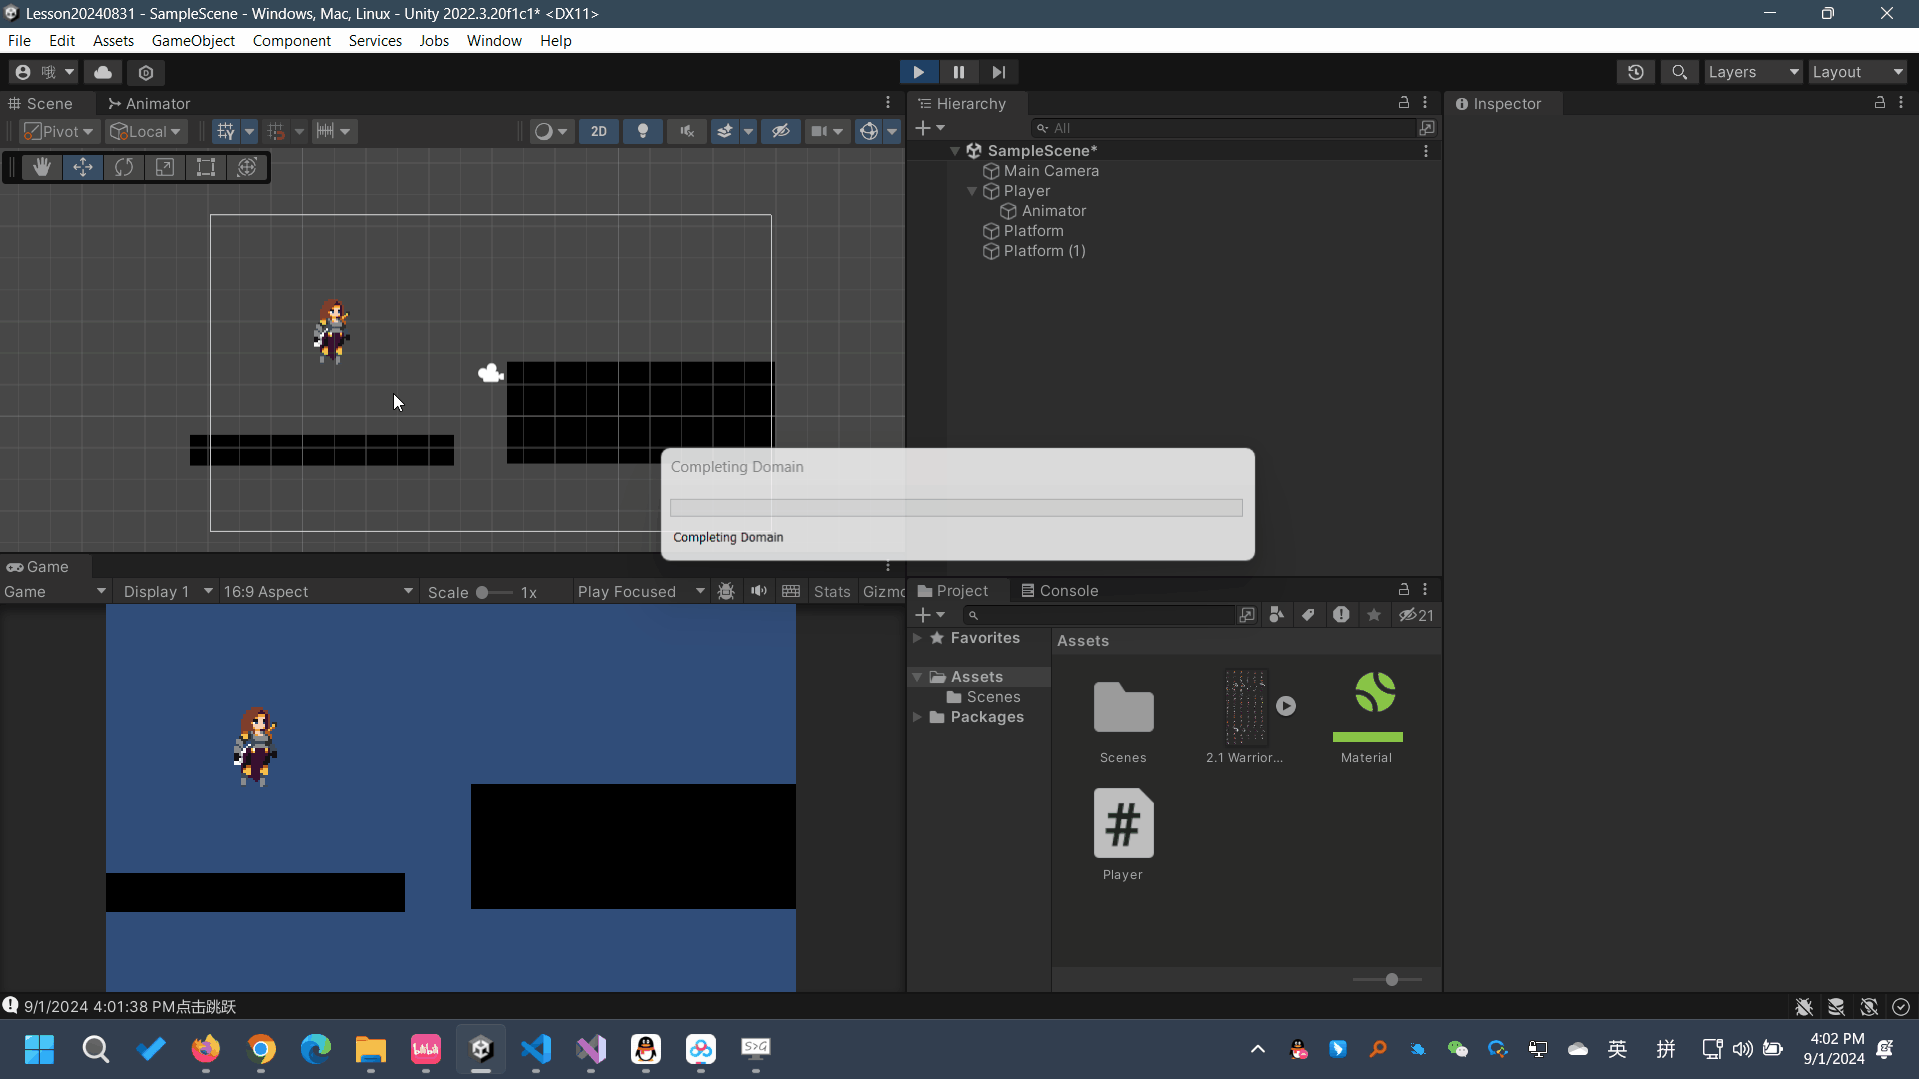Collapse the Player hierarchy item
Image resolution: width=1919 pixels, height=1079 pixels.
coord(972,191)
